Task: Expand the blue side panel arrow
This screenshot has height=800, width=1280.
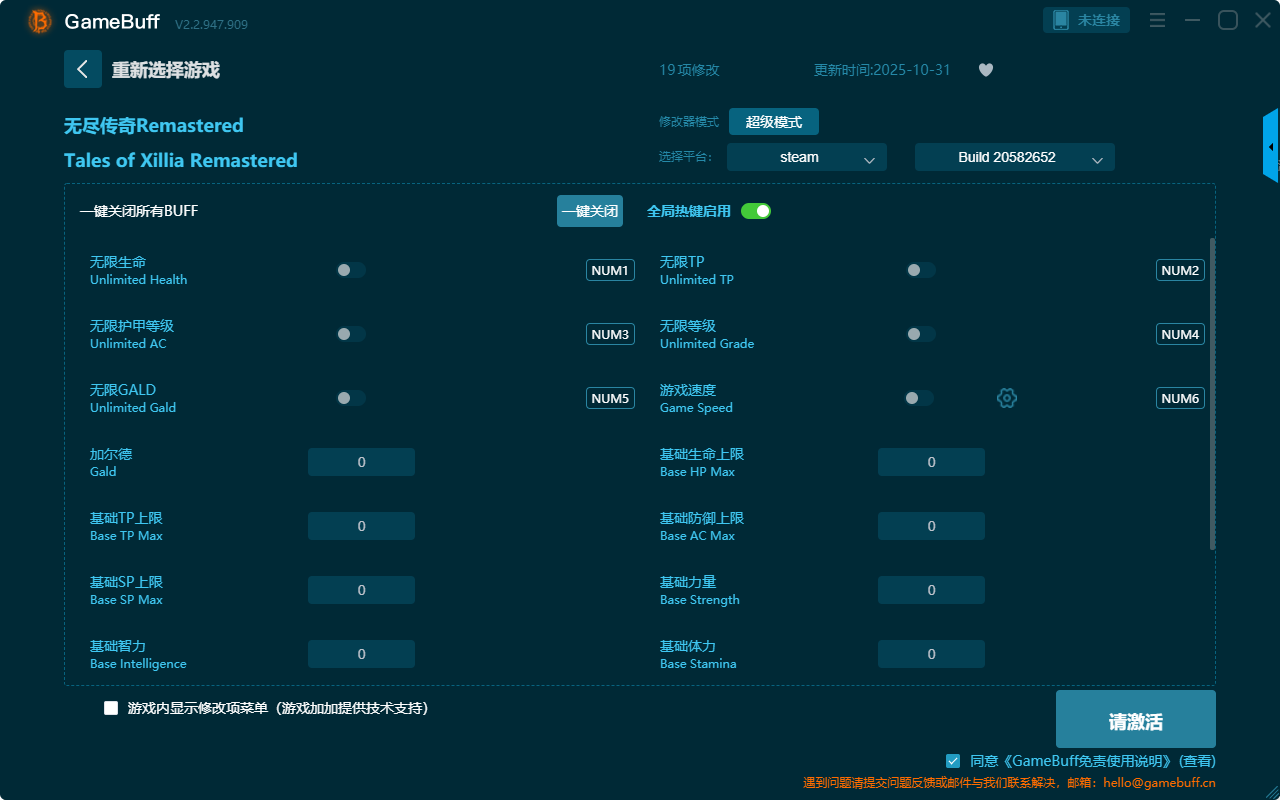Action: tap(1271, 147)
